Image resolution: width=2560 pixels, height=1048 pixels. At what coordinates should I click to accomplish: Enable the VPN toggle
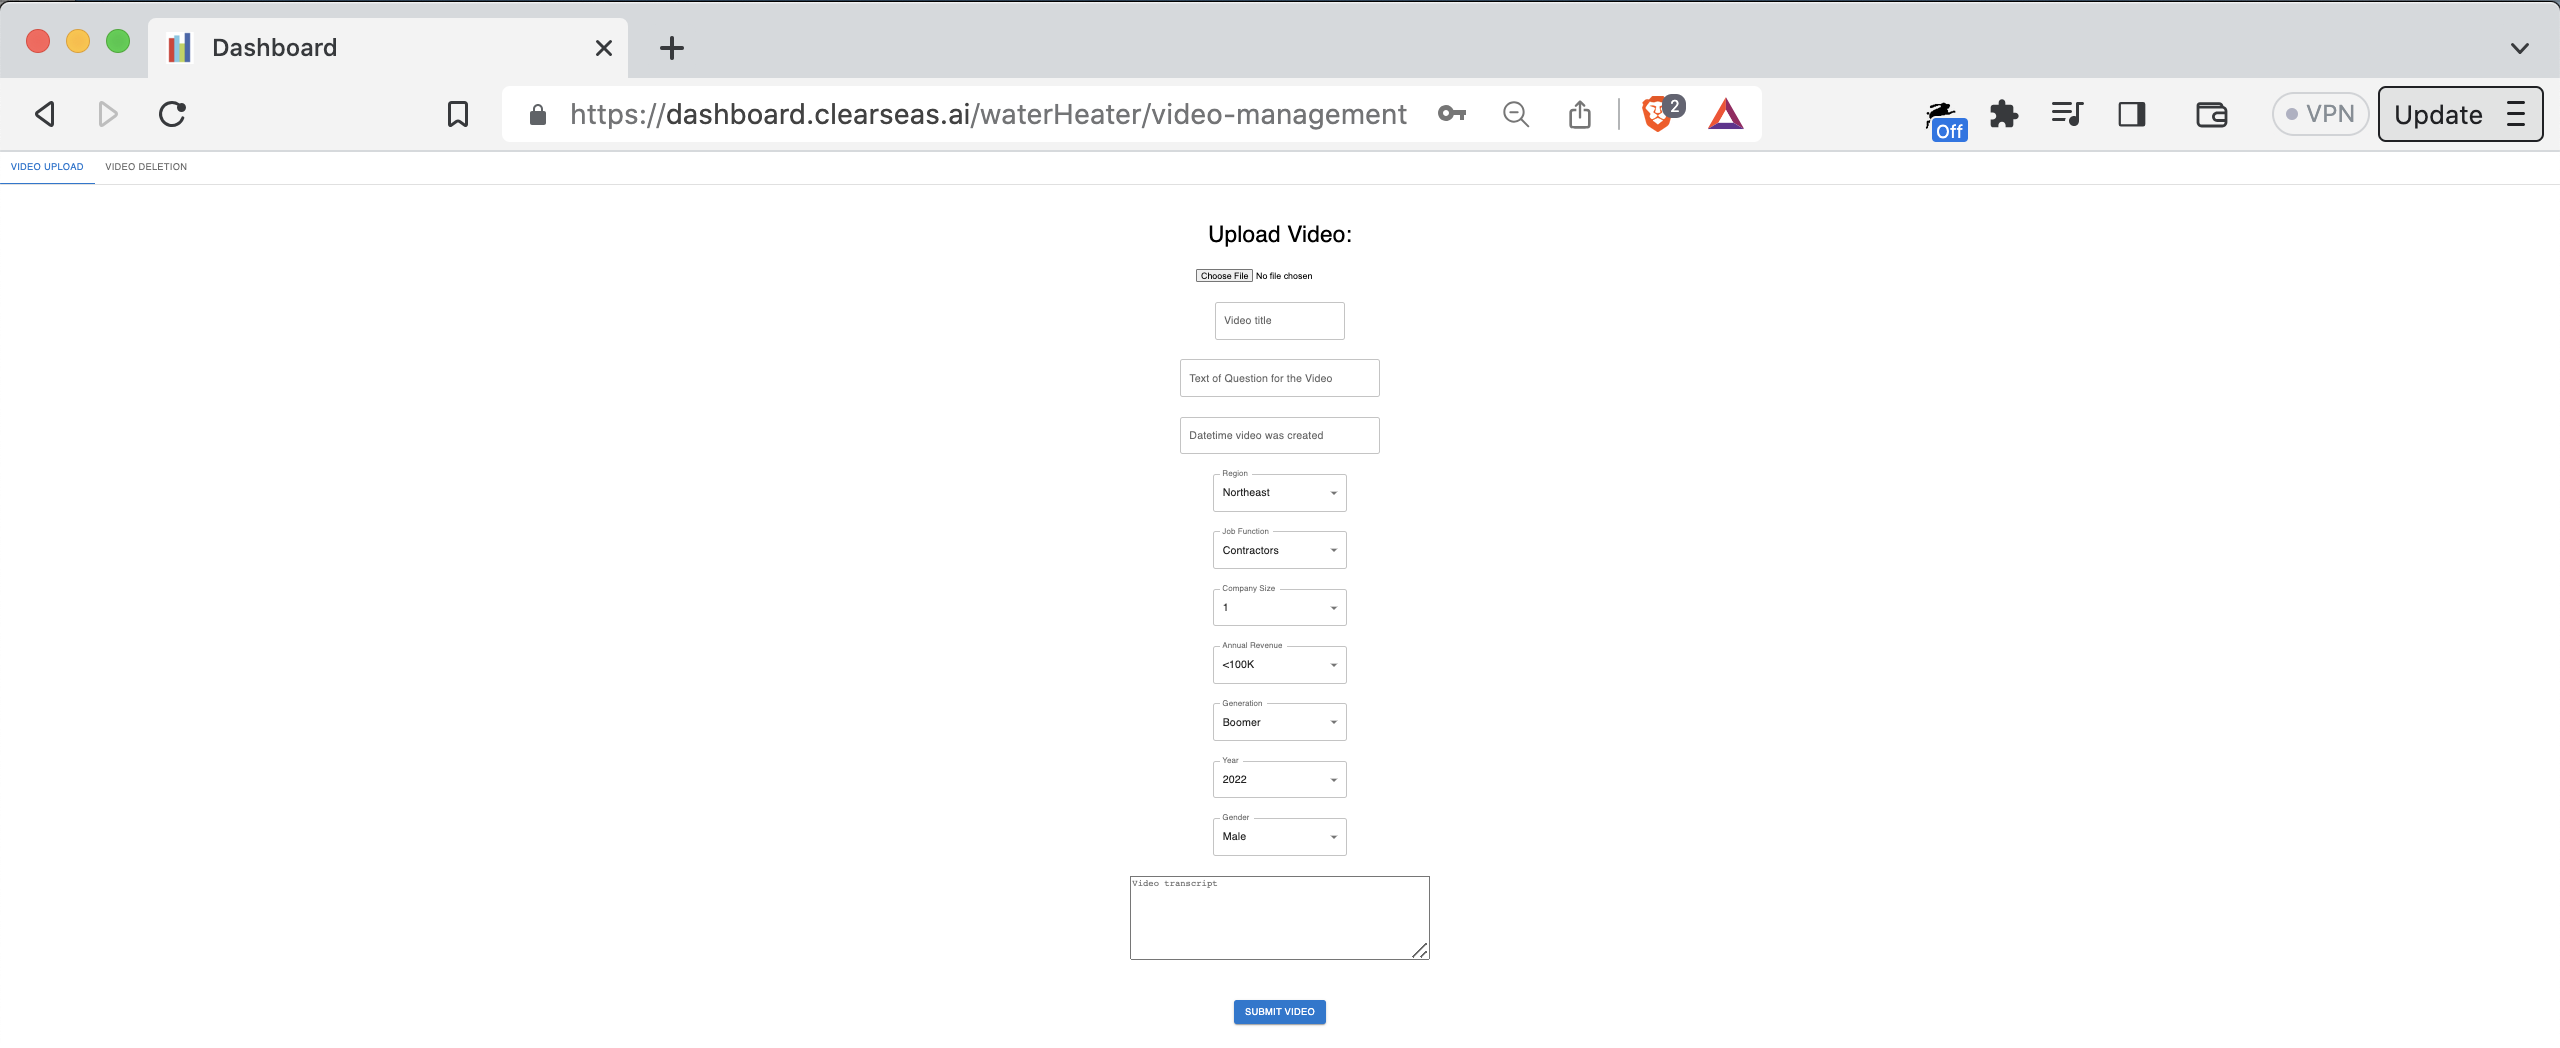click(2320, 113)
